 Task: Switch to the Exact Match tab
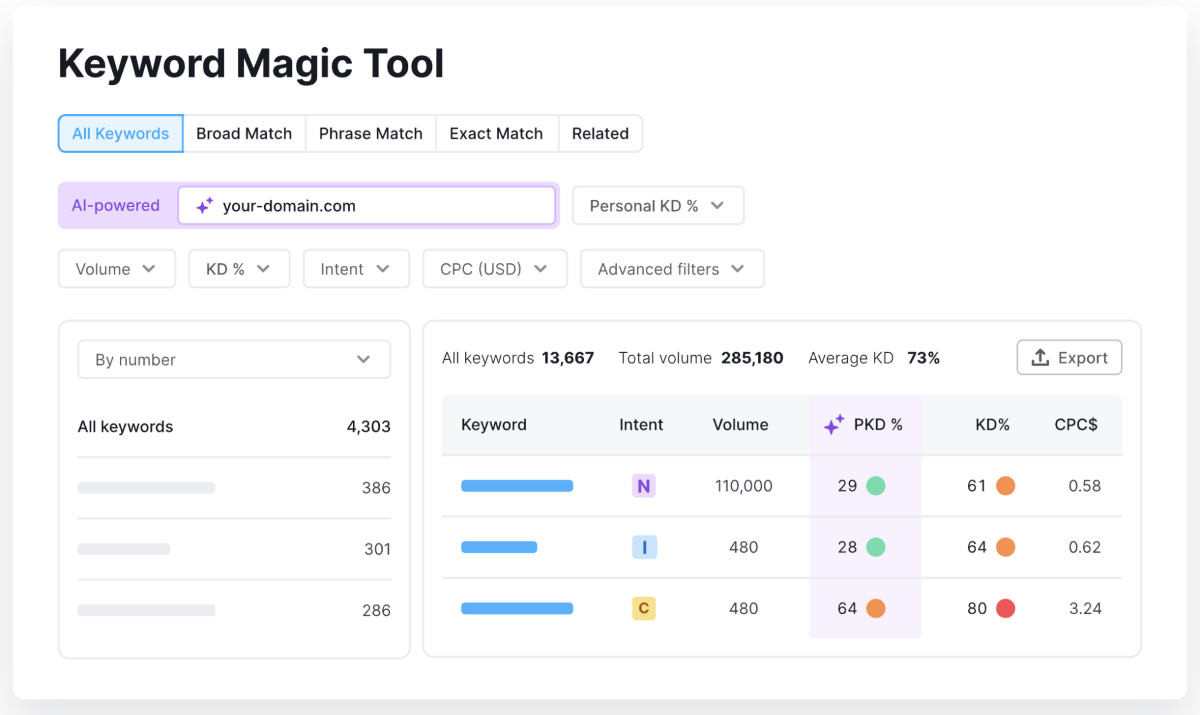tap(496, 133)
